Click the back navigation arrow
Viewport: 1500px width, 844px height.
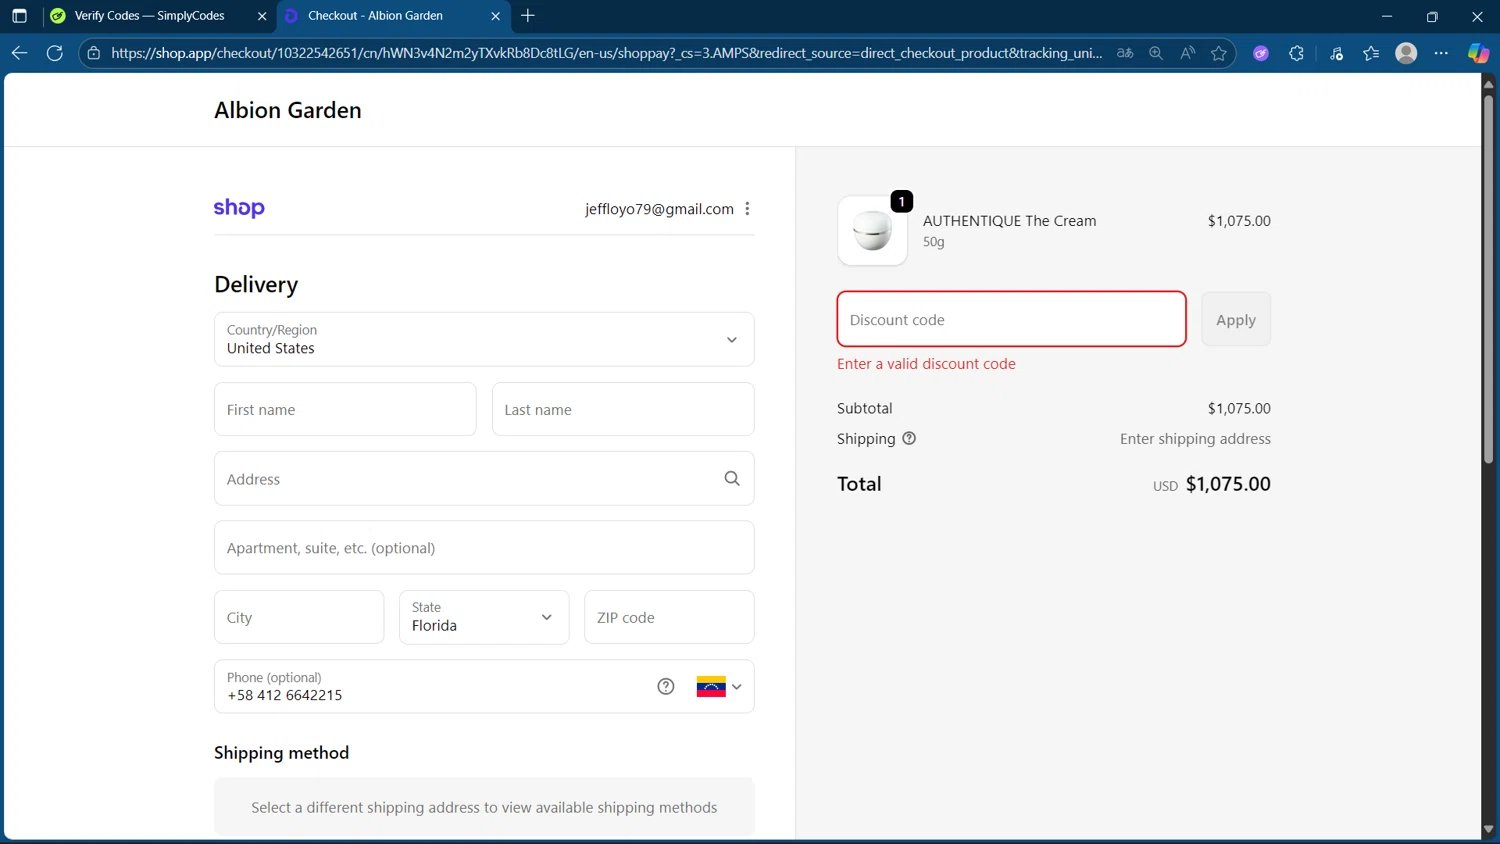click(x=19, y=53)
